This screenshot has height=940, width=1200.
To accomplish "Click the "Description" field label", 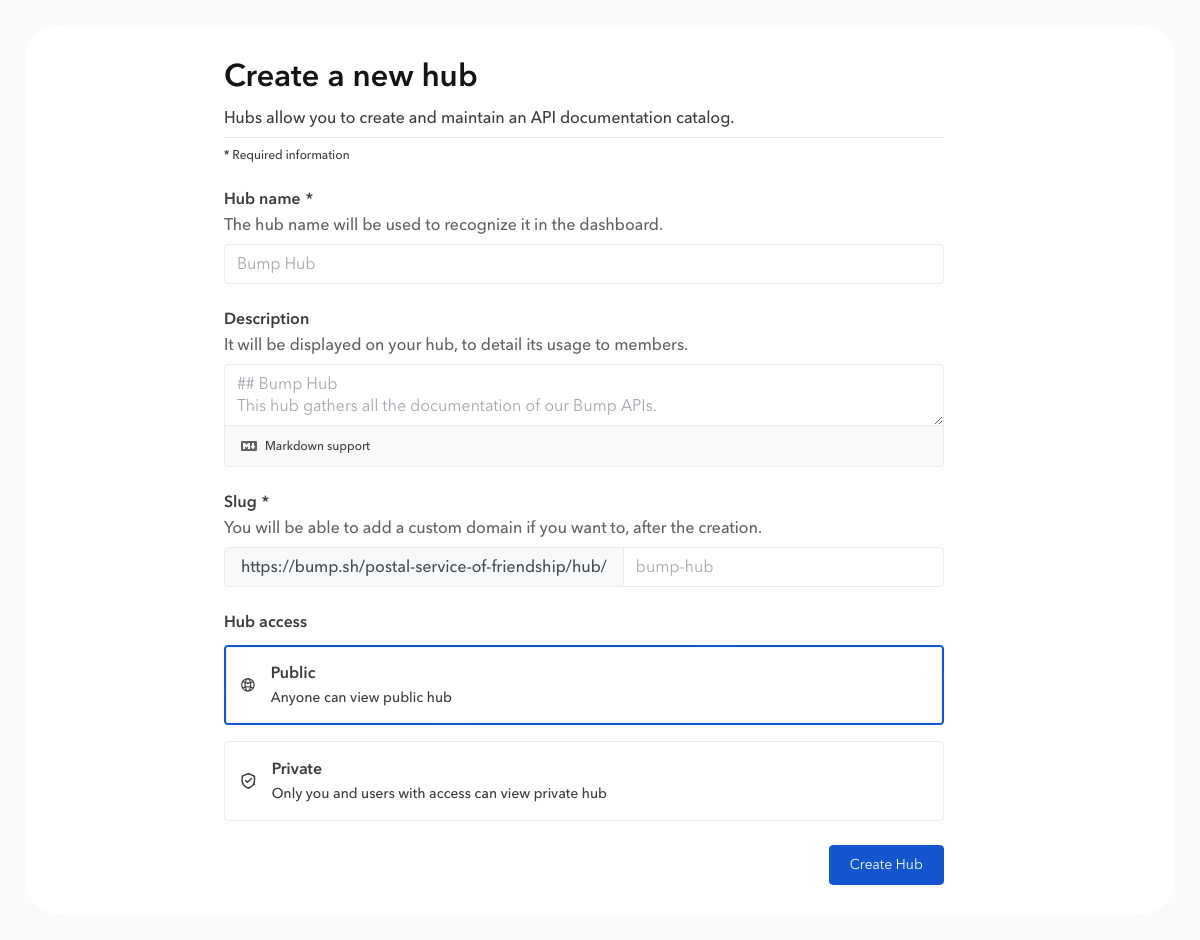I will tap(266, 319).
